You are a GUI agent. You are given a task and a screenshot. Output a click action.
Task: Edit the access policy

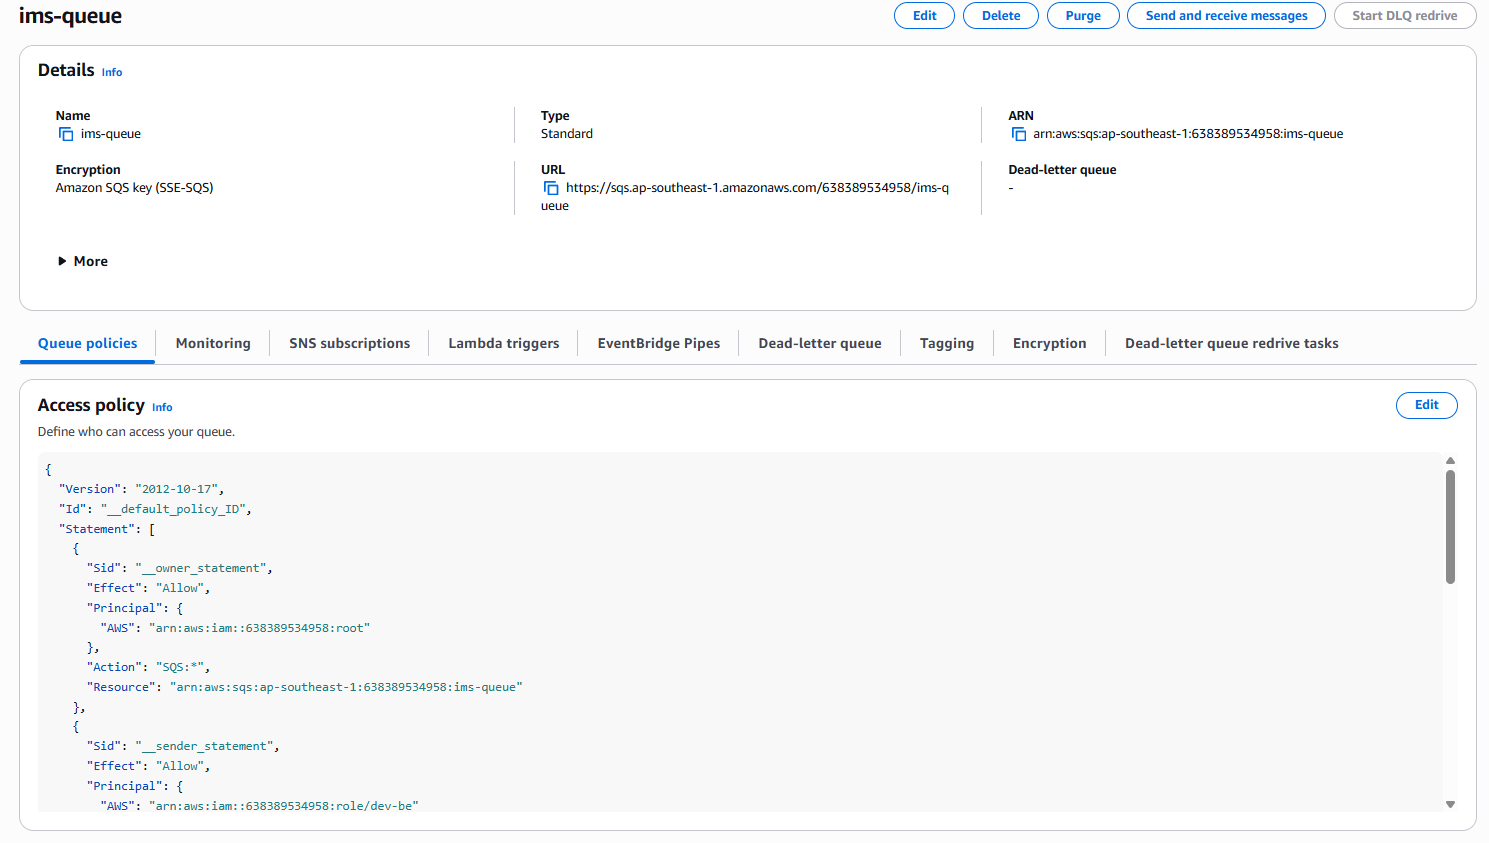point(1427,405)
